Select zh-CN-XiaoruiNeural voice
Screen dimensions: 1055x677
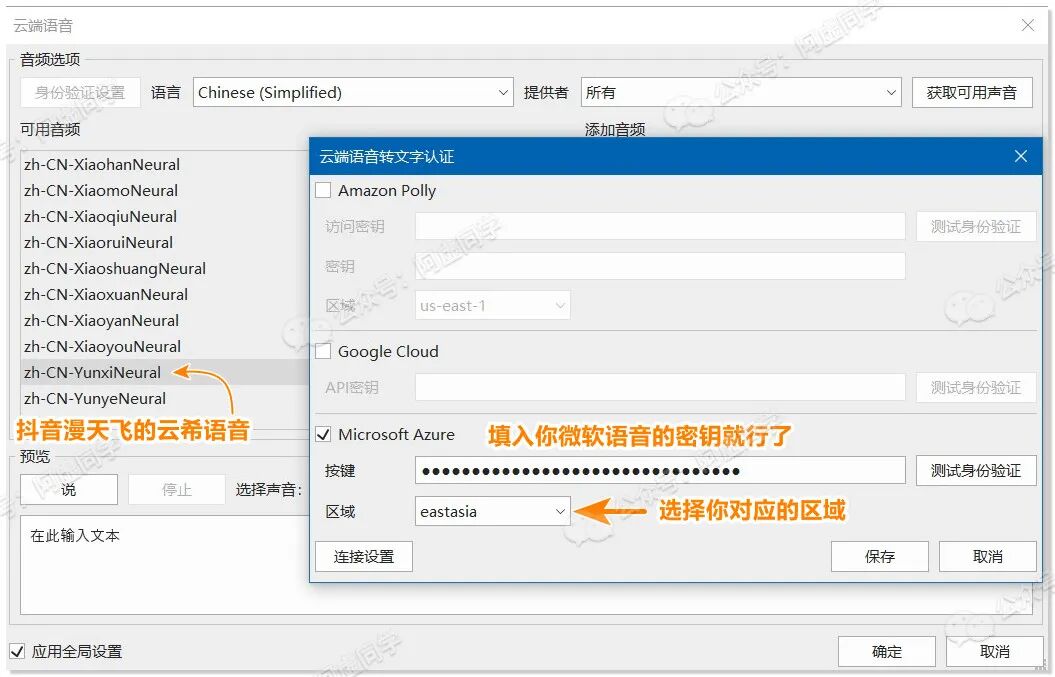pos(99,242)
